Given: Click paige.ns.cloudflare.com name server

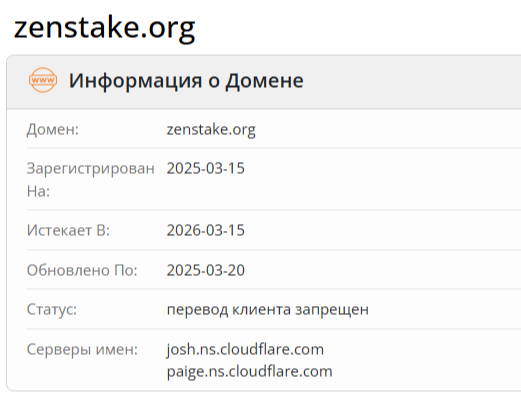Looking at the screenshot, I should (249, 372).
